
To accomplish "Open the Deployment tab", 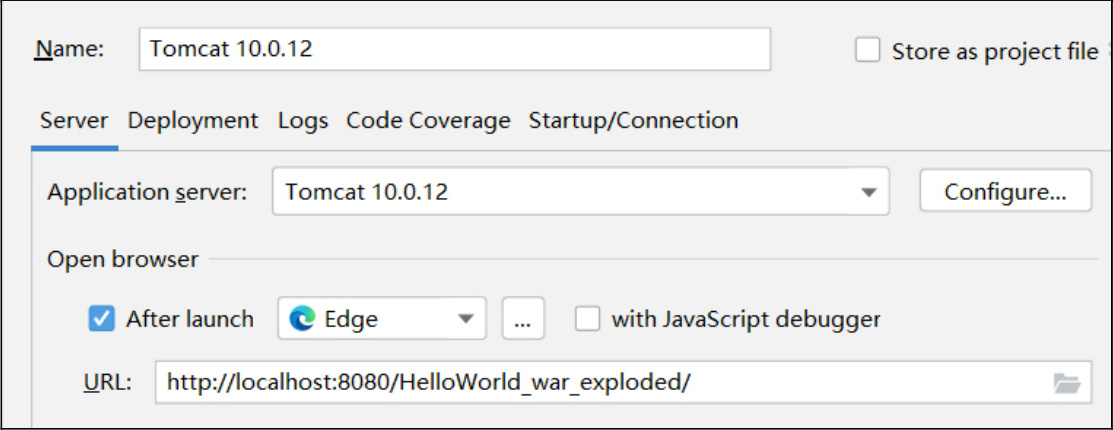I will tap(193, 121).
